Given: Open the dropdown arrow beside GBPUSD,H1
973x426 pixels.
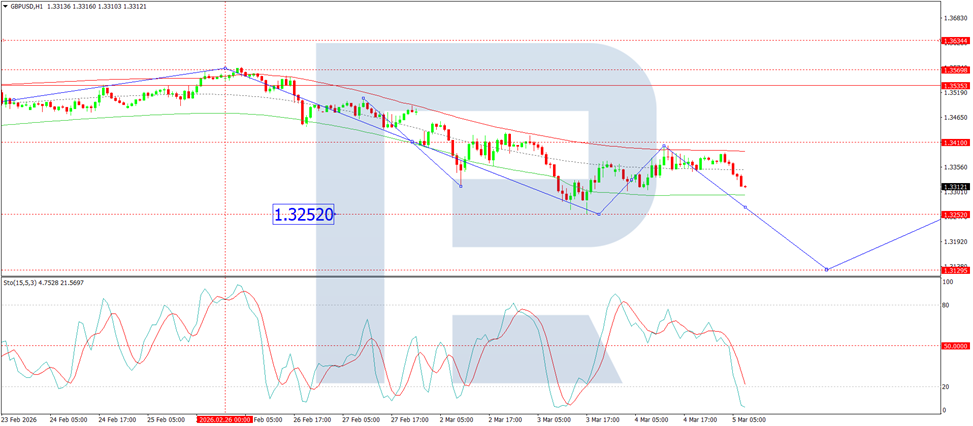Looking at the screenshot, I should click(6, 6).
